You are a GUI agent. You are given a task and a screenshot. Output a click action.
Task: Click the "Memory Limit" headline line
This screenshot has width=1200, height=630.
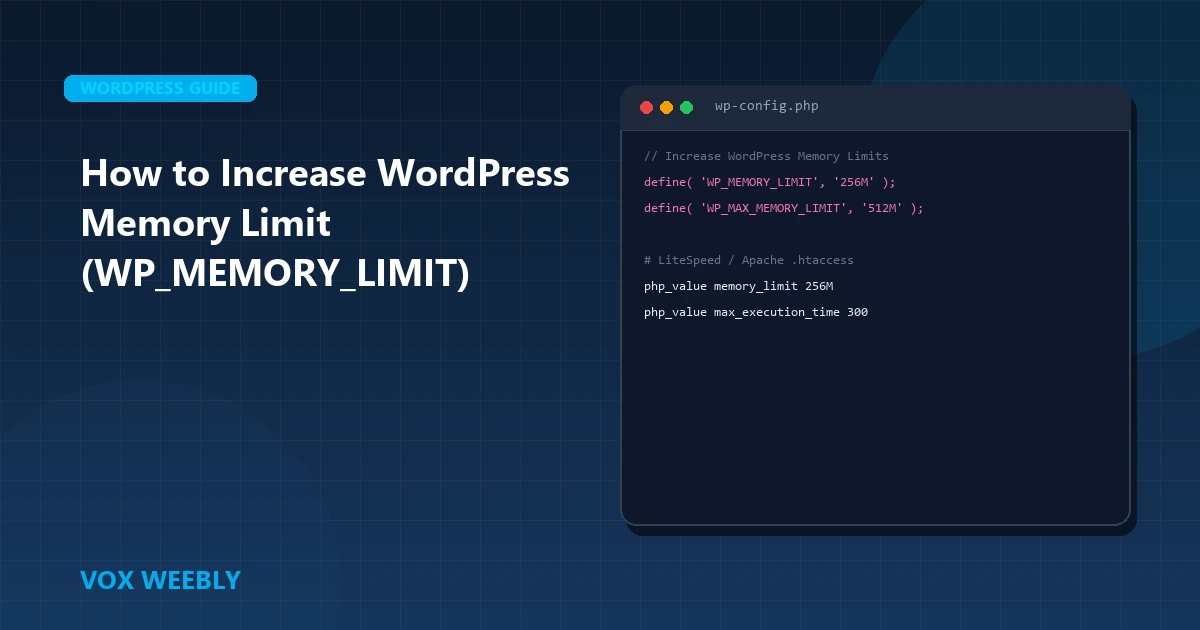(205, 223)
